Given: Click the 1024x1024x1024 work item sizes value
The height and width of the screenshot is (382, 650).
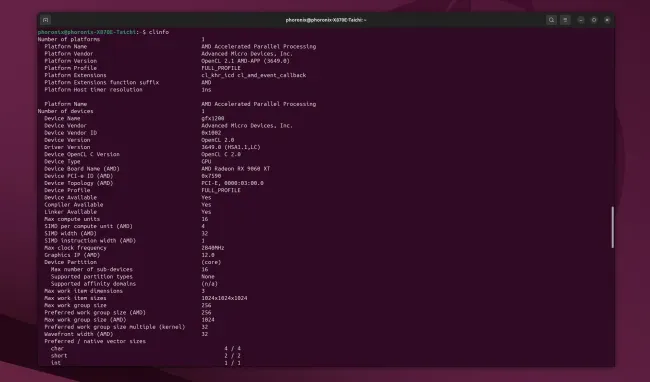Looking at the screenshot, I should click(224, 298).
